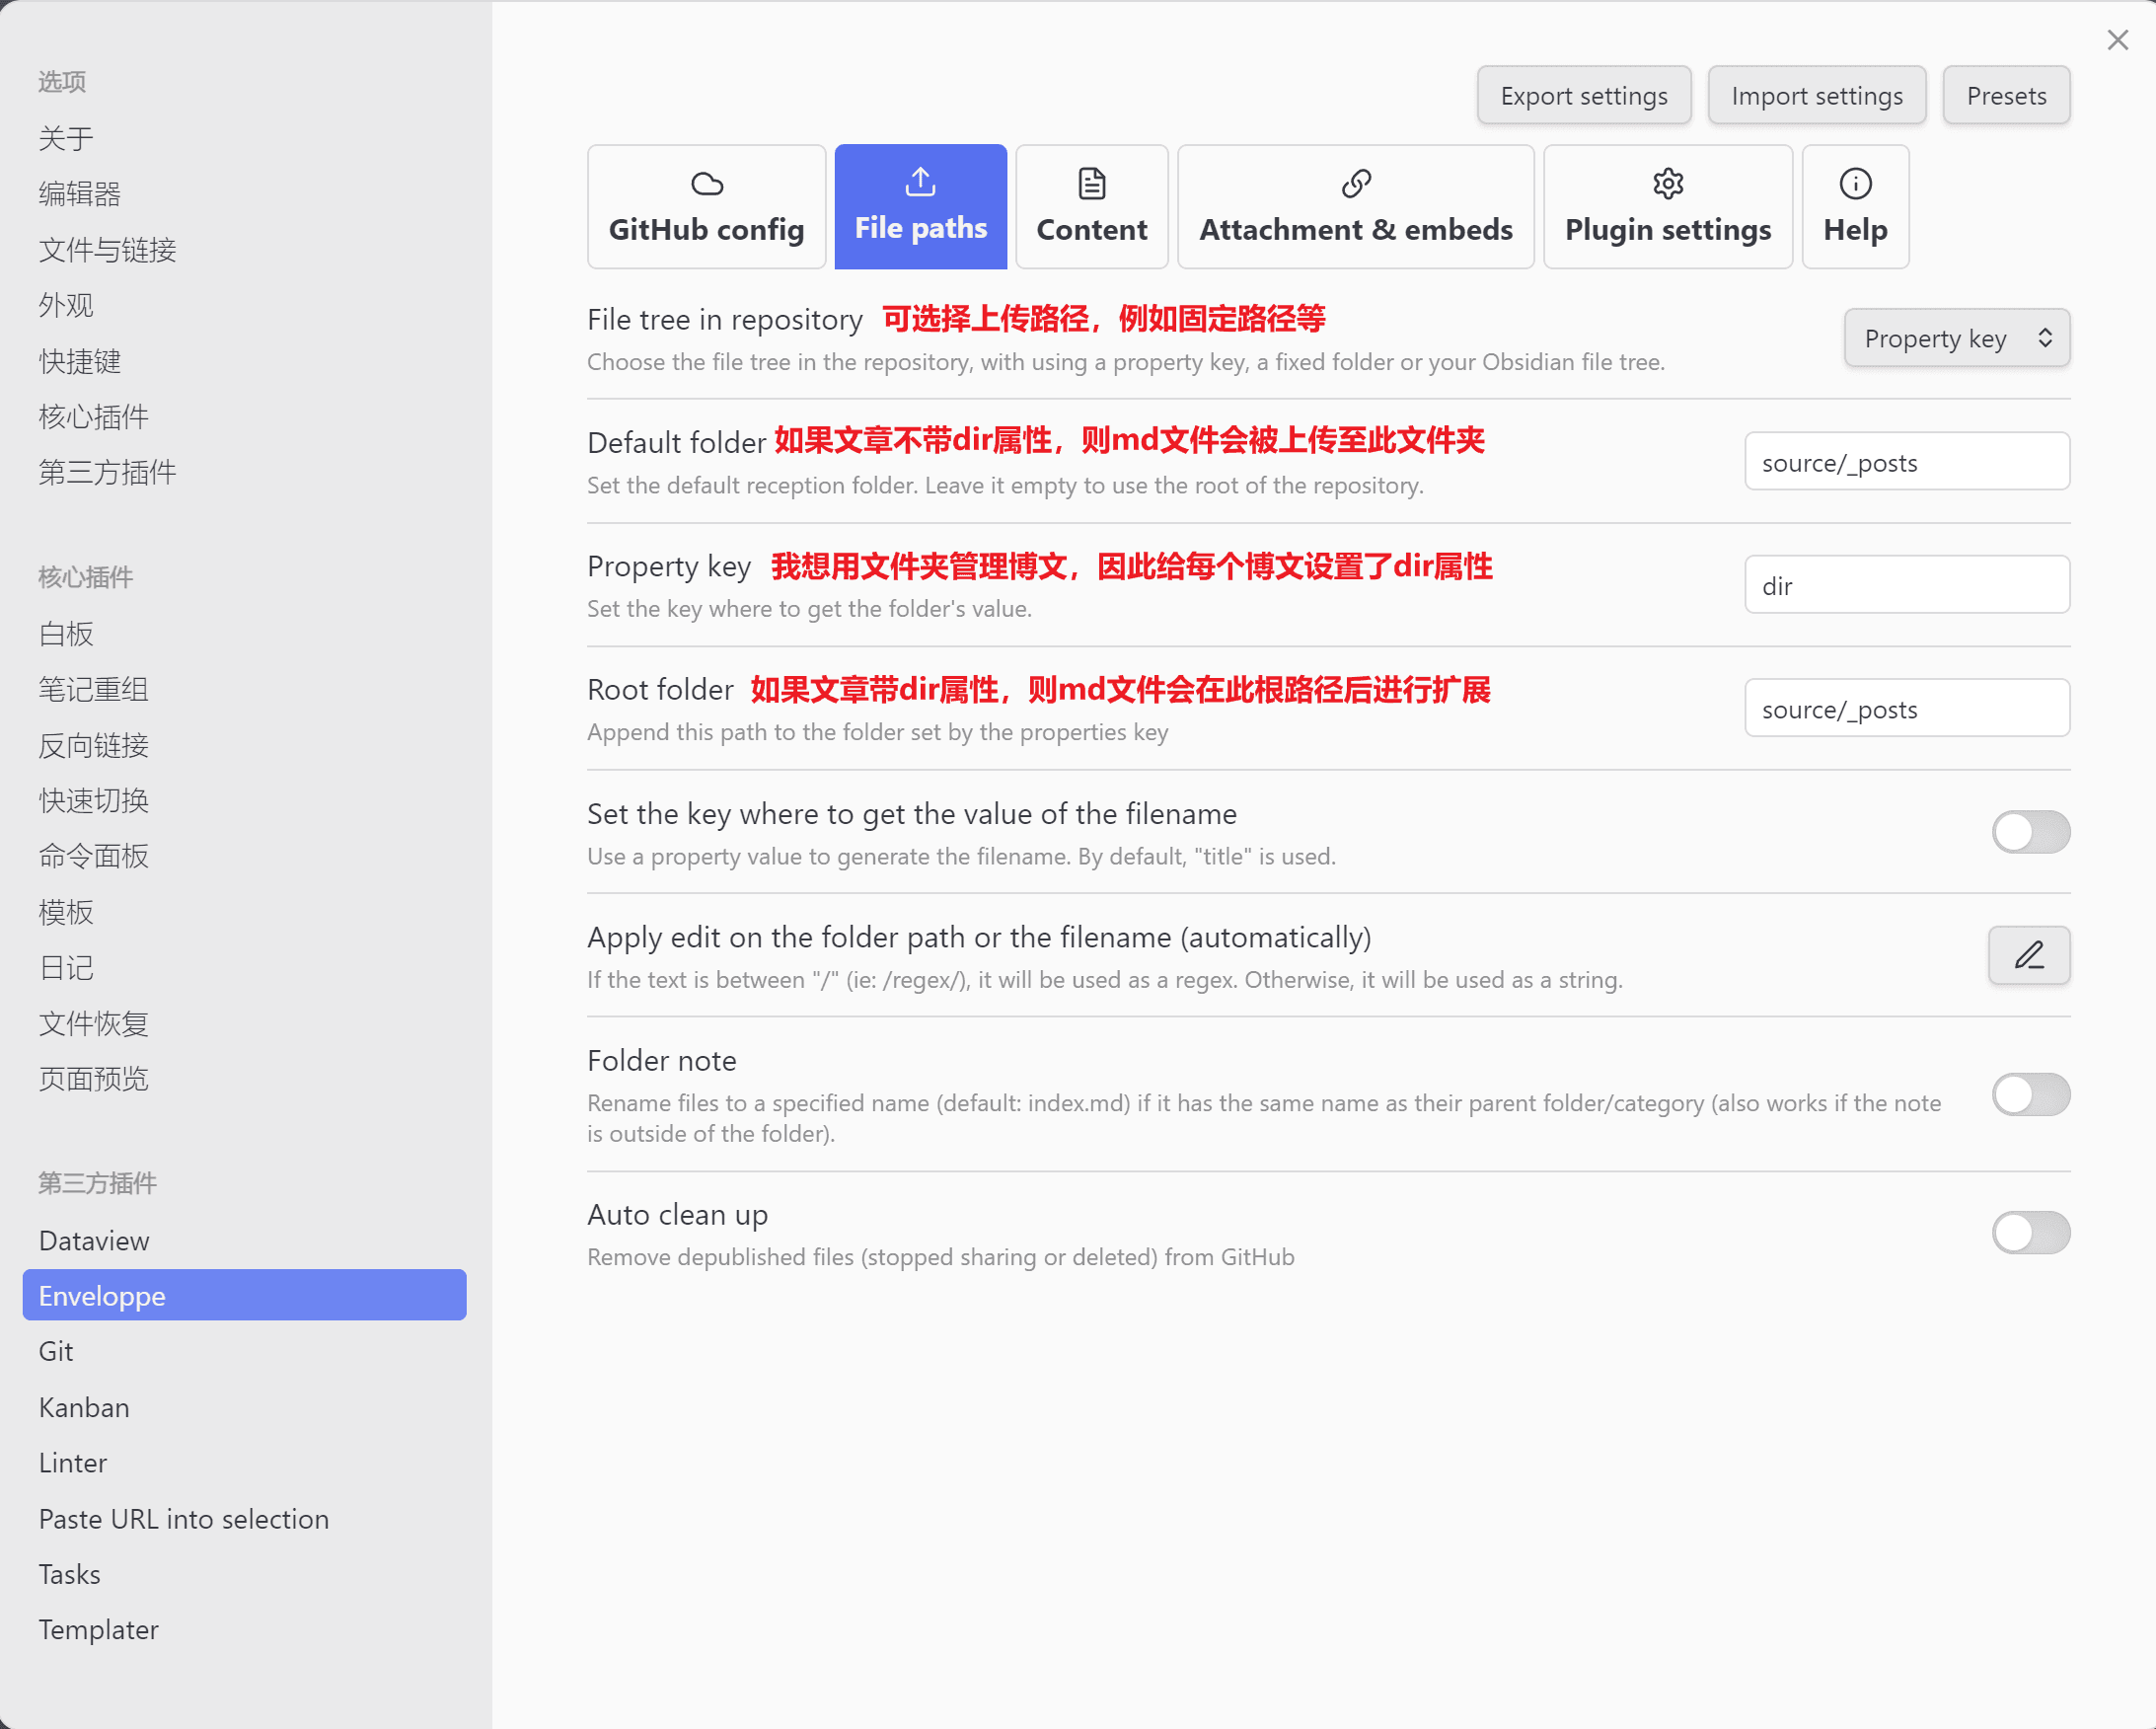This screenshot has width=2156, height=1729.
Task: Open the Property key file tree dropdown
Action: tap(1955, 338)
